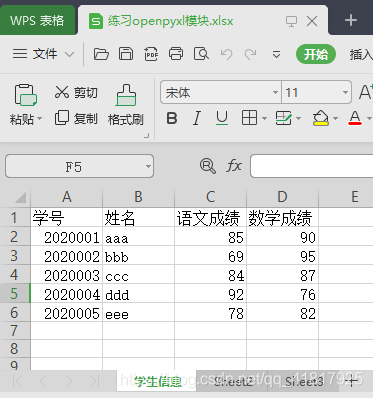Click the Copy button
Screen dimensions: 373x398
pos(76,118)
